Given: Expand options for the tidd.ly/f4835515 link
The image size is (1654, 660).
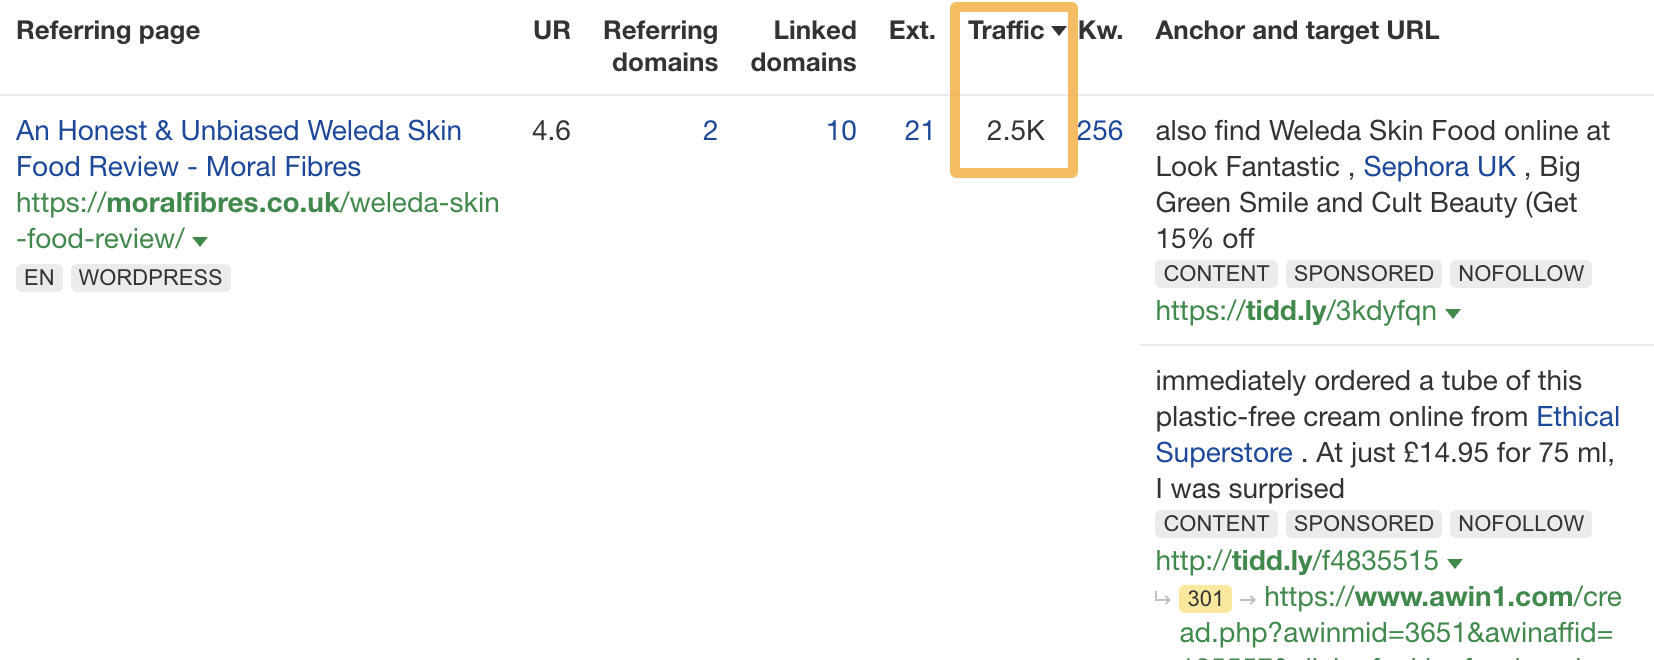Looking at the screenshot, I should pos(1453,562).
